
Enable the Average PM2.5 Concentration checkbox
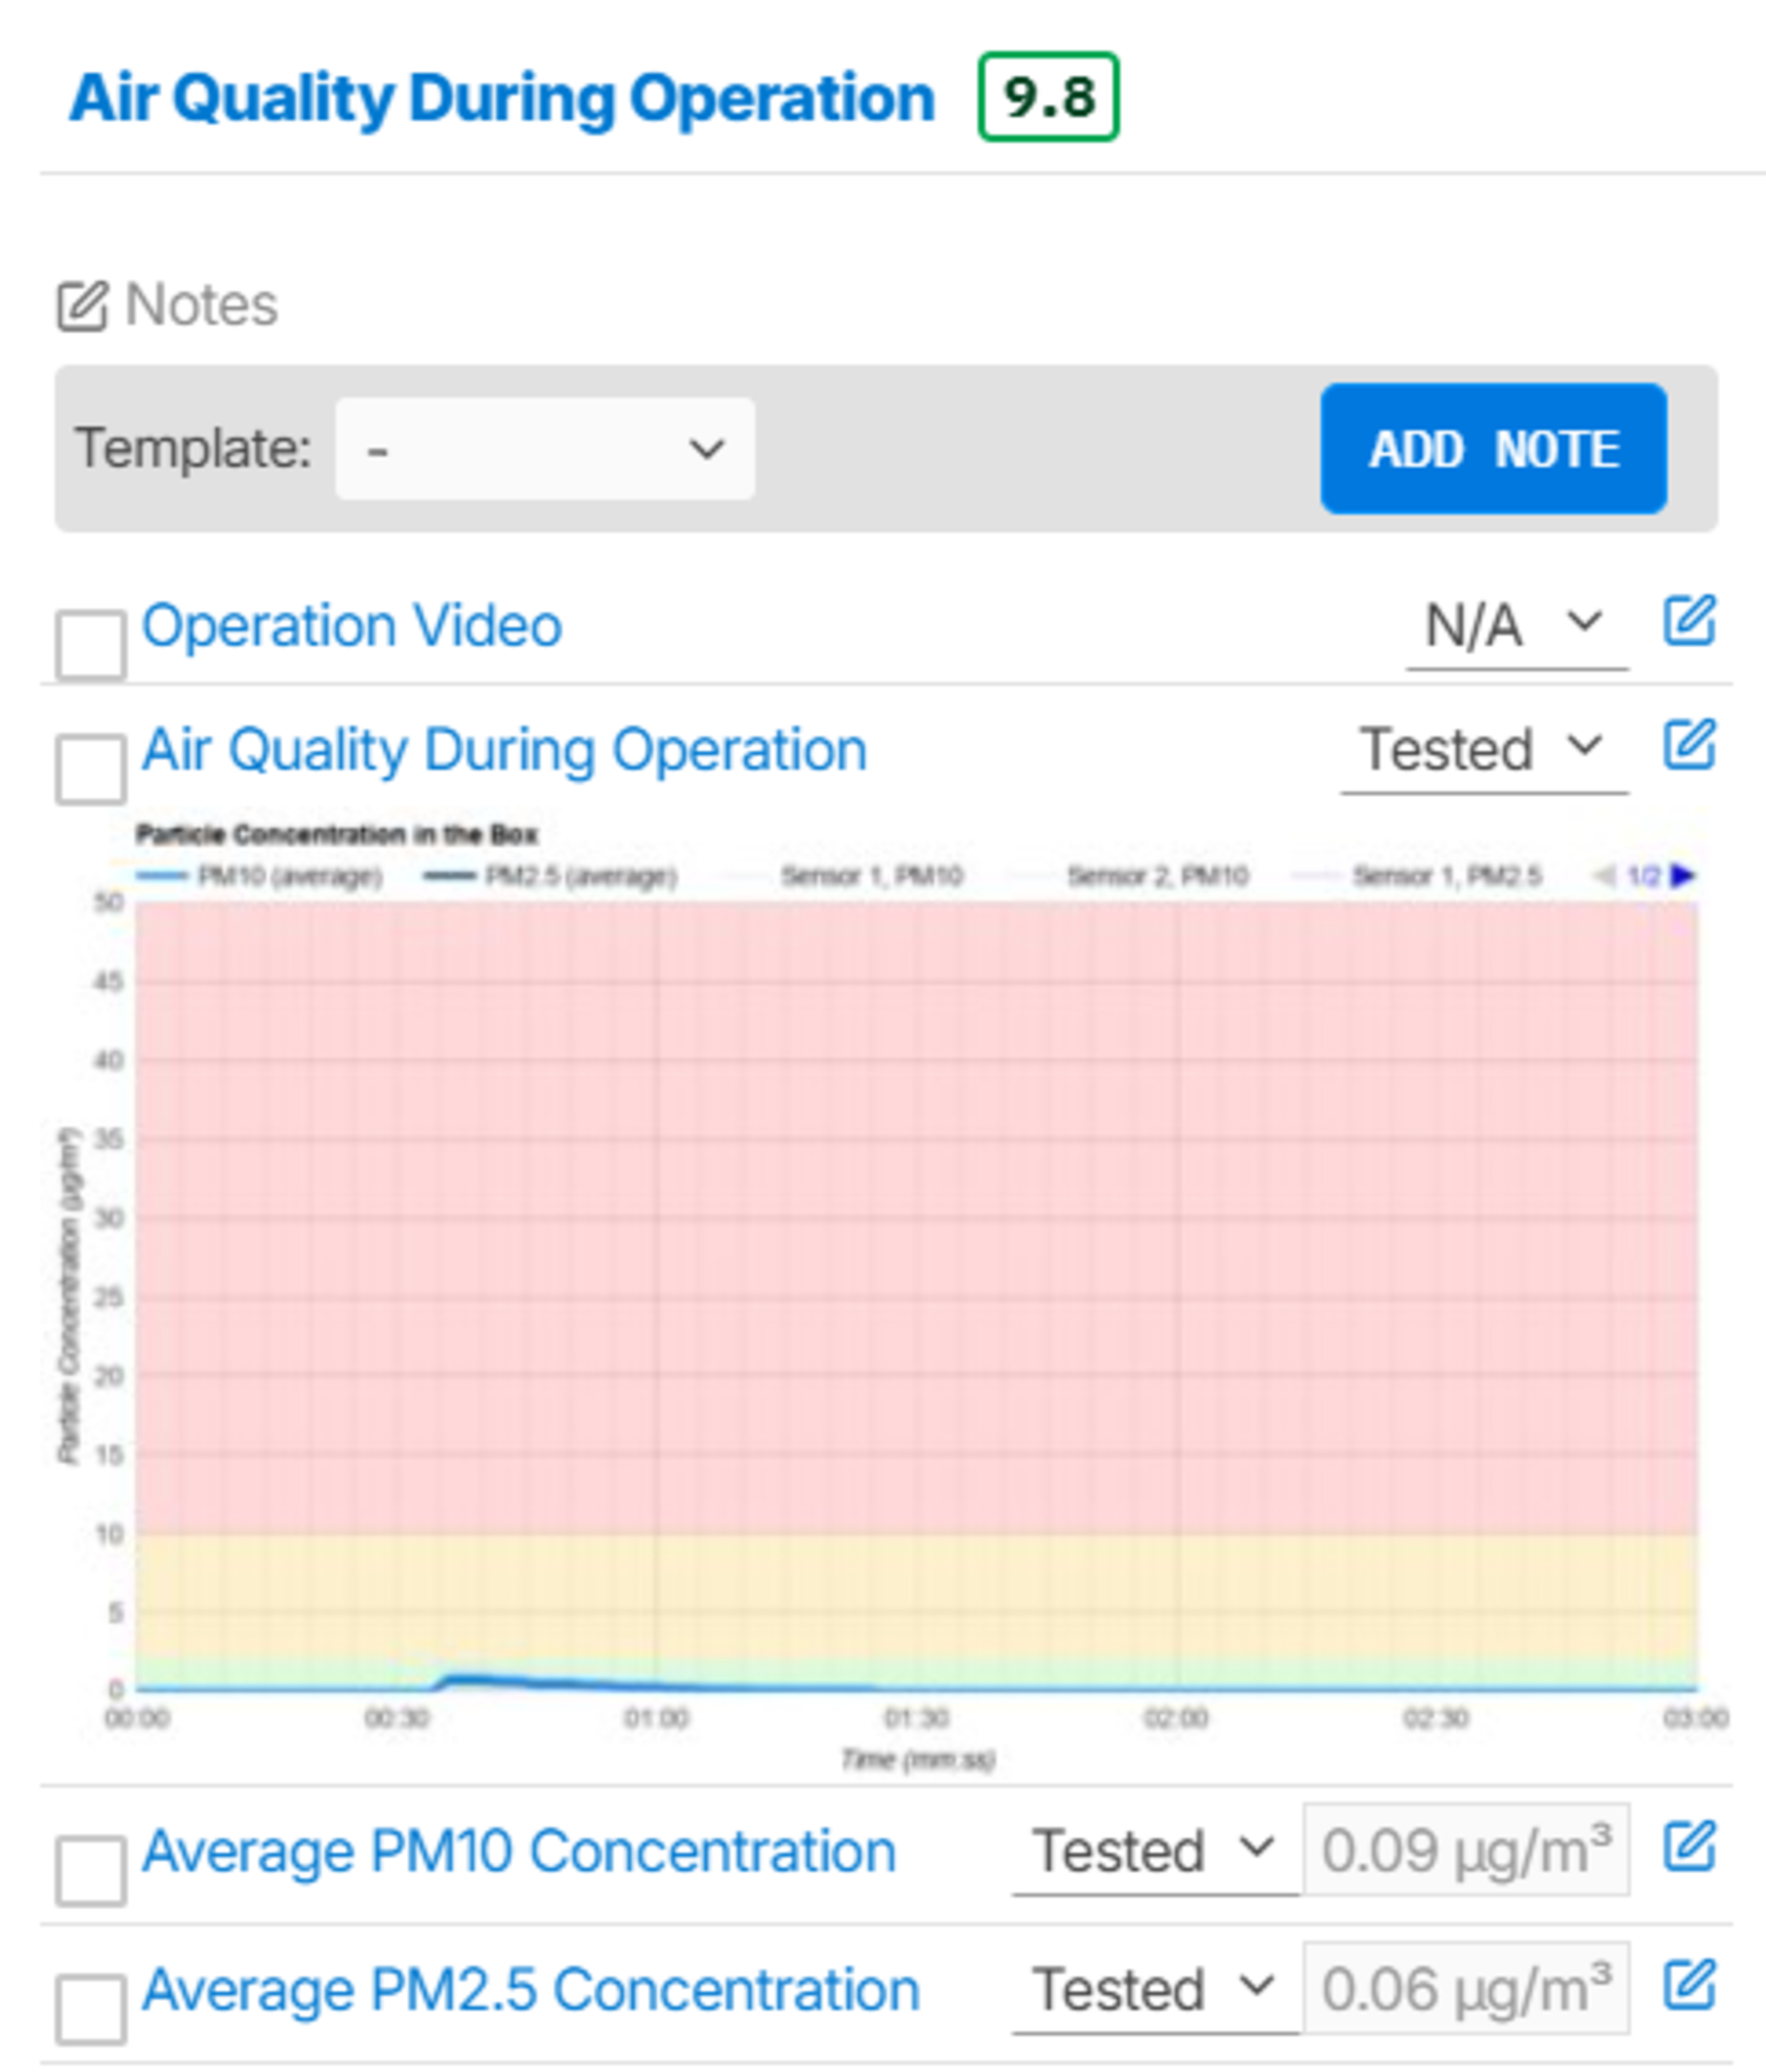click(91, 2009)
